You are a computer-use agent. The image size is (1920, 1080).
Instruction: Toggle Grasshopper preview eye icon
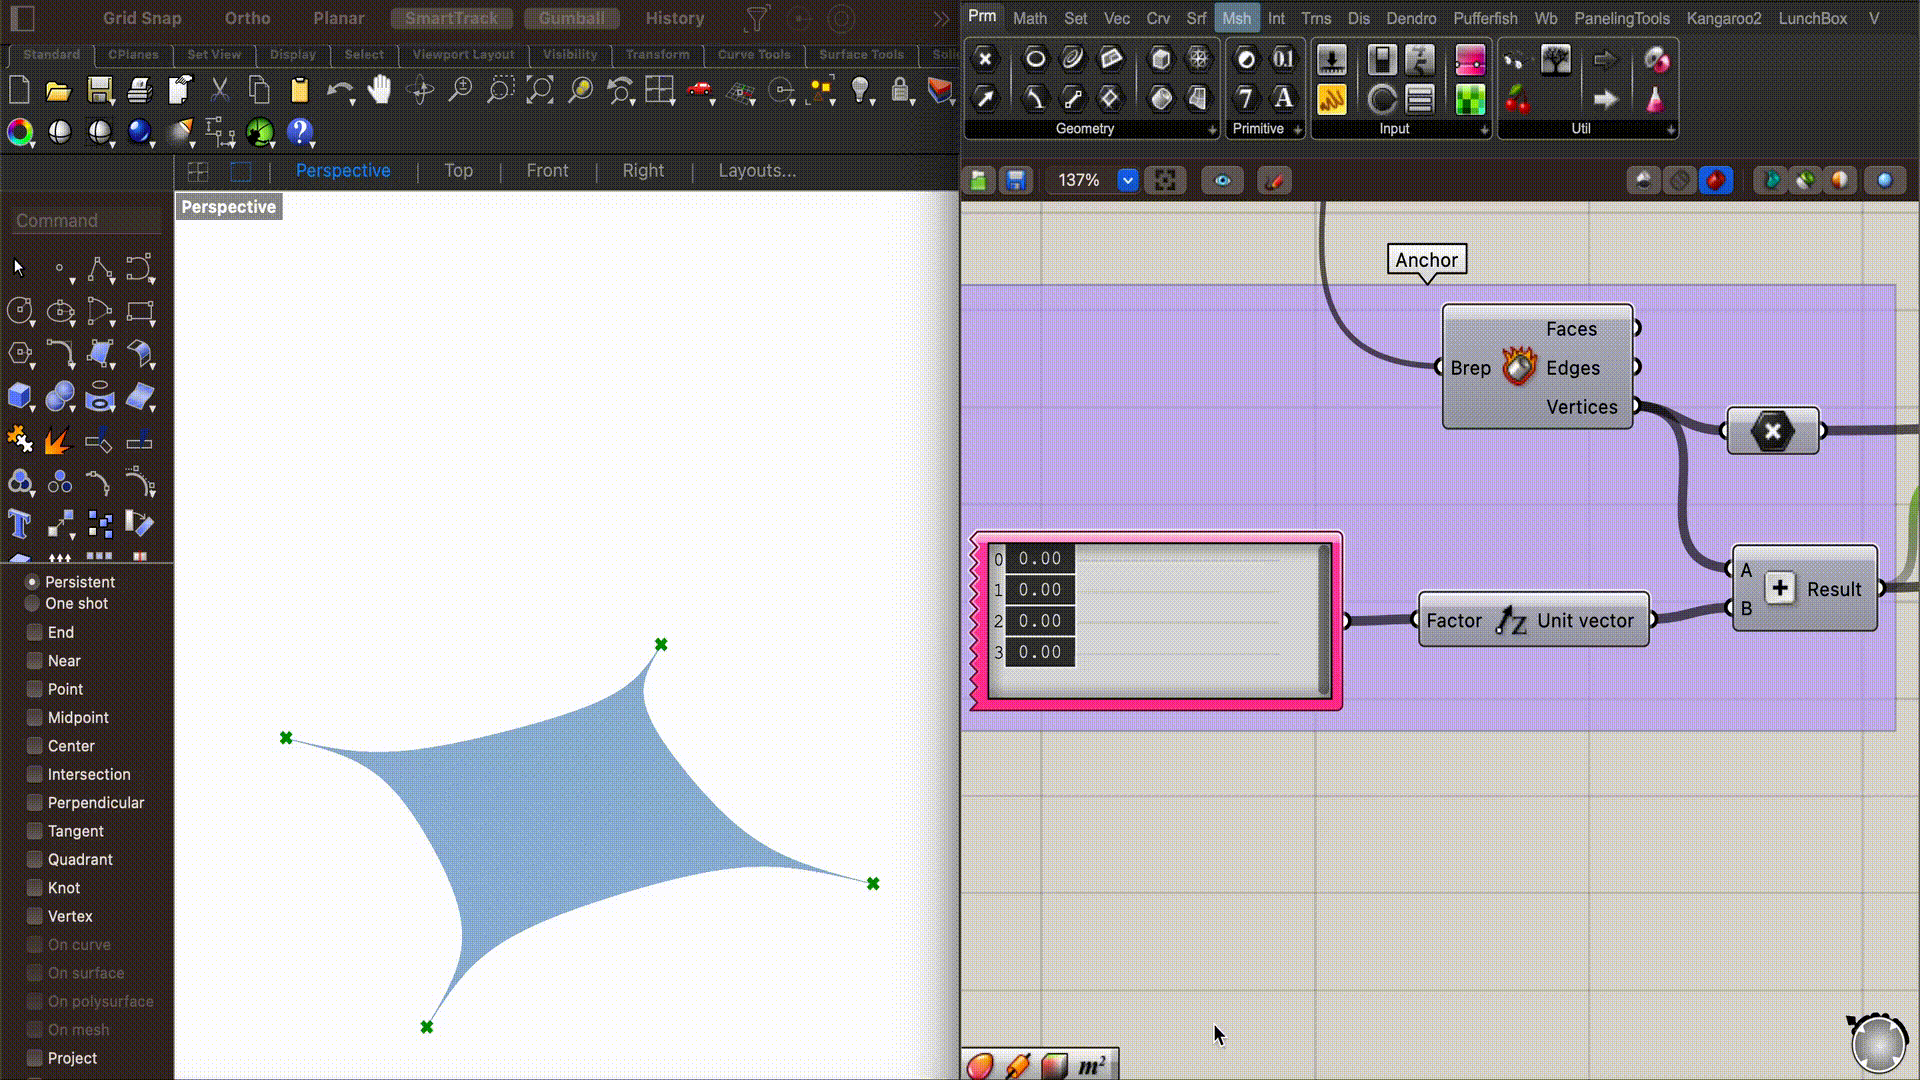click(1222, 180)
